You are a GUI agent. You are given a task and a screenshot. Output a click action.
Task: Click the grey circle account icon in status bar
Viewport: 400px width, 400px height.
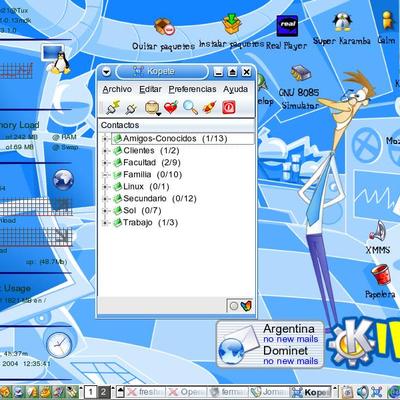pos(234,306)
